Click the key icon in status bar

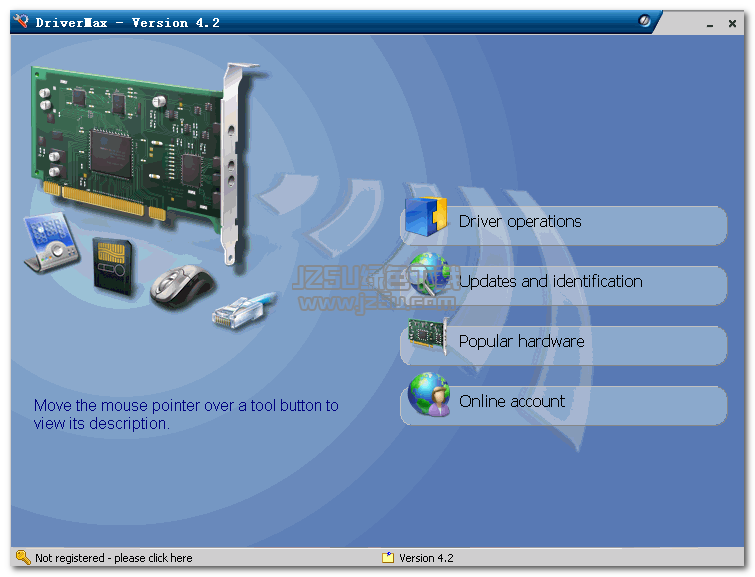pos(23,558)
